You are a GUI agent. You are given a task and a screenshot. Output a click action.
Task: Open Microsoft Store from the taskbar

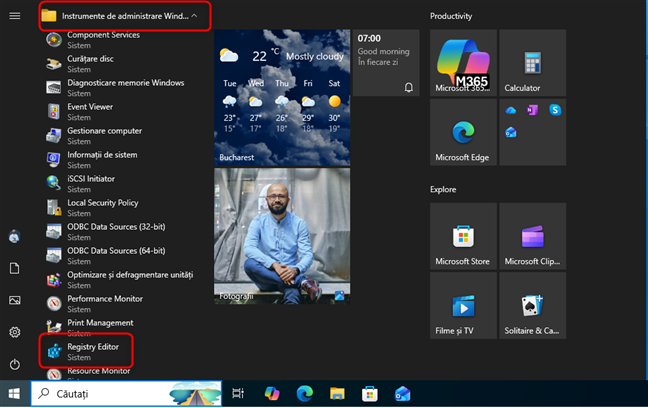coord(370,394)
